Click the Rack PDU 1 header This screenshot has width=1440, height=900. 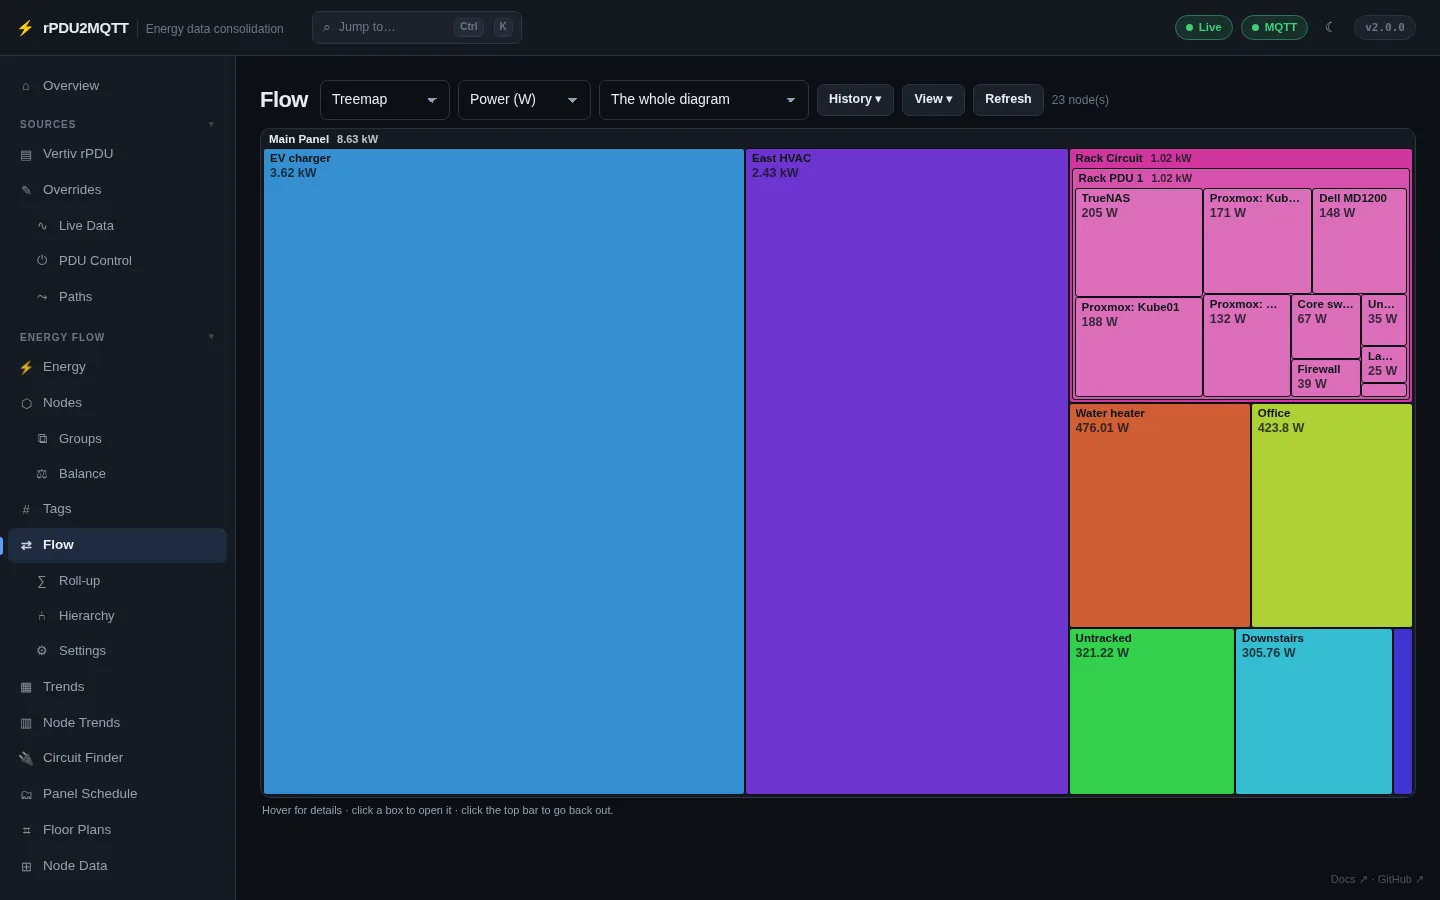click(1241, 178)
